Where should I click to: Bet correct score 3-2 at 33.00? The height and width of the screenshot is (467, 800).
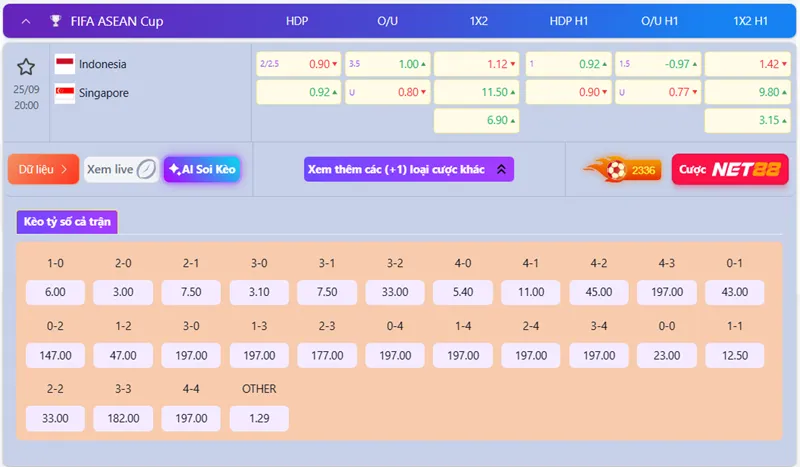(395, 292)
